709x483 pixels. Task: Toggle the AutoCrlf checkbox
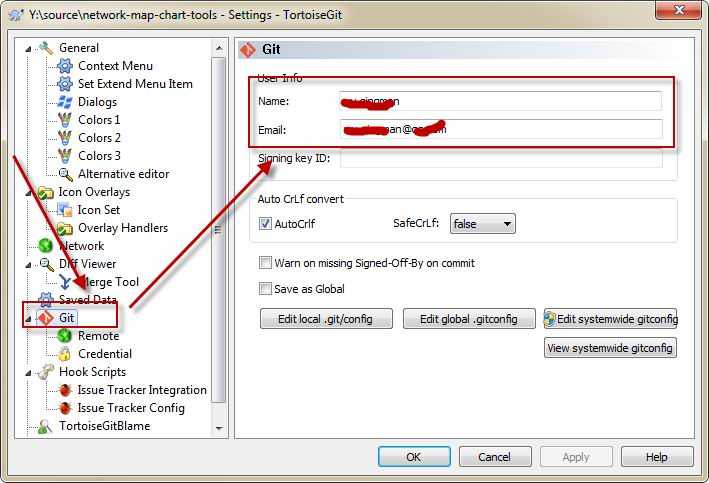[x=265, y=224]
